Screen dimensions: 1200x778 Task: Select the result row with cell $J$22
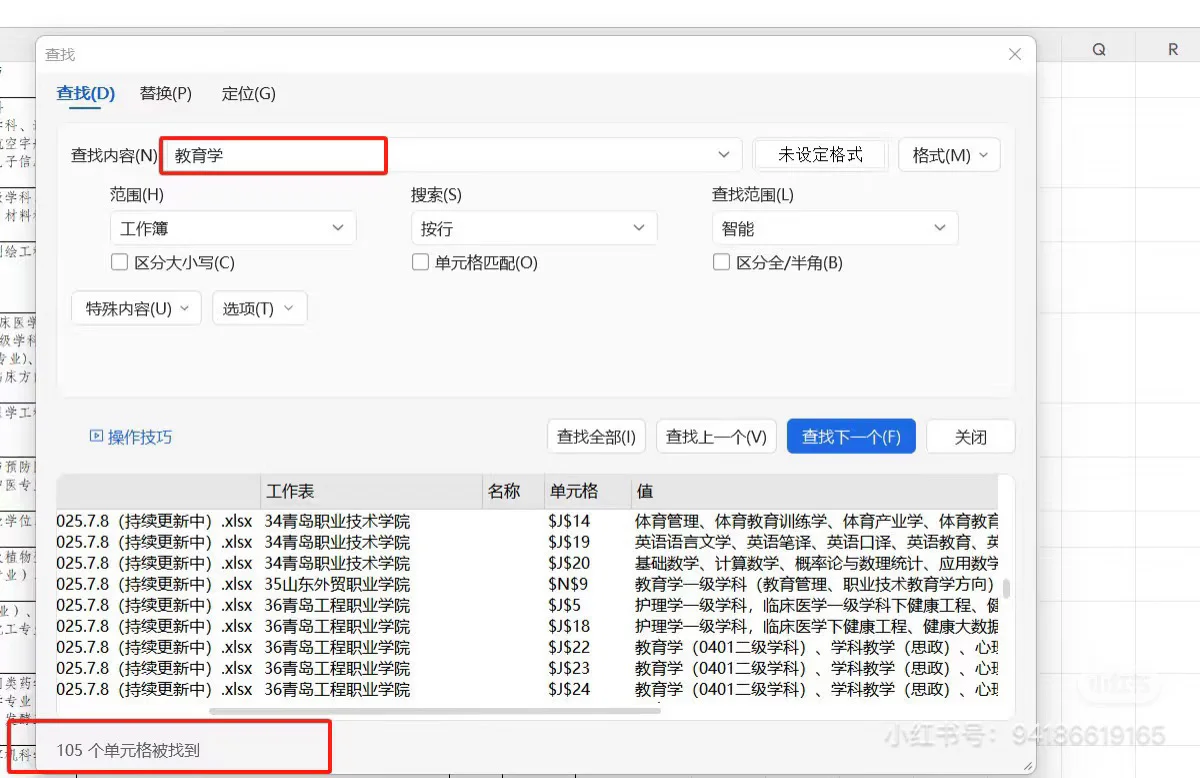pos(528,647)
